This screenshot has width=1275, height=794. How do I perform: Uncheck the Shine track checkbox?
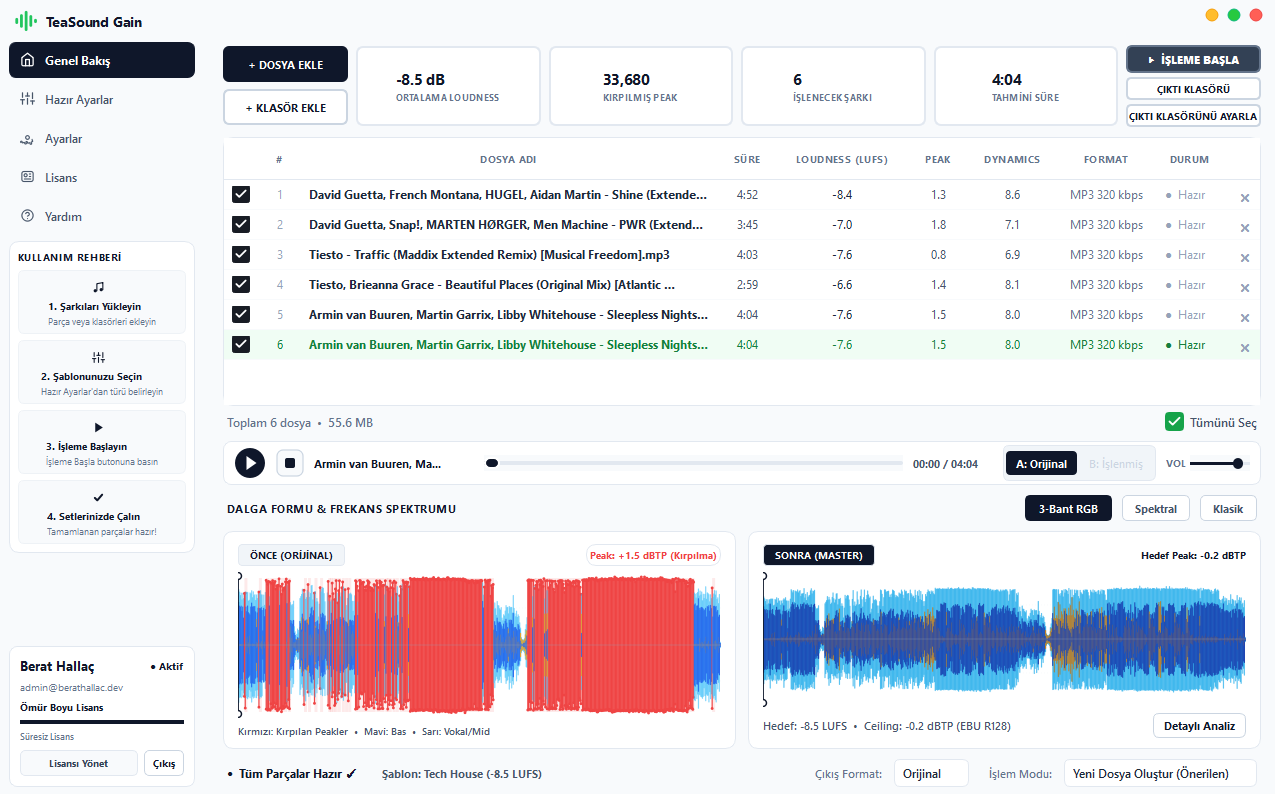click(x=241, y=194)
